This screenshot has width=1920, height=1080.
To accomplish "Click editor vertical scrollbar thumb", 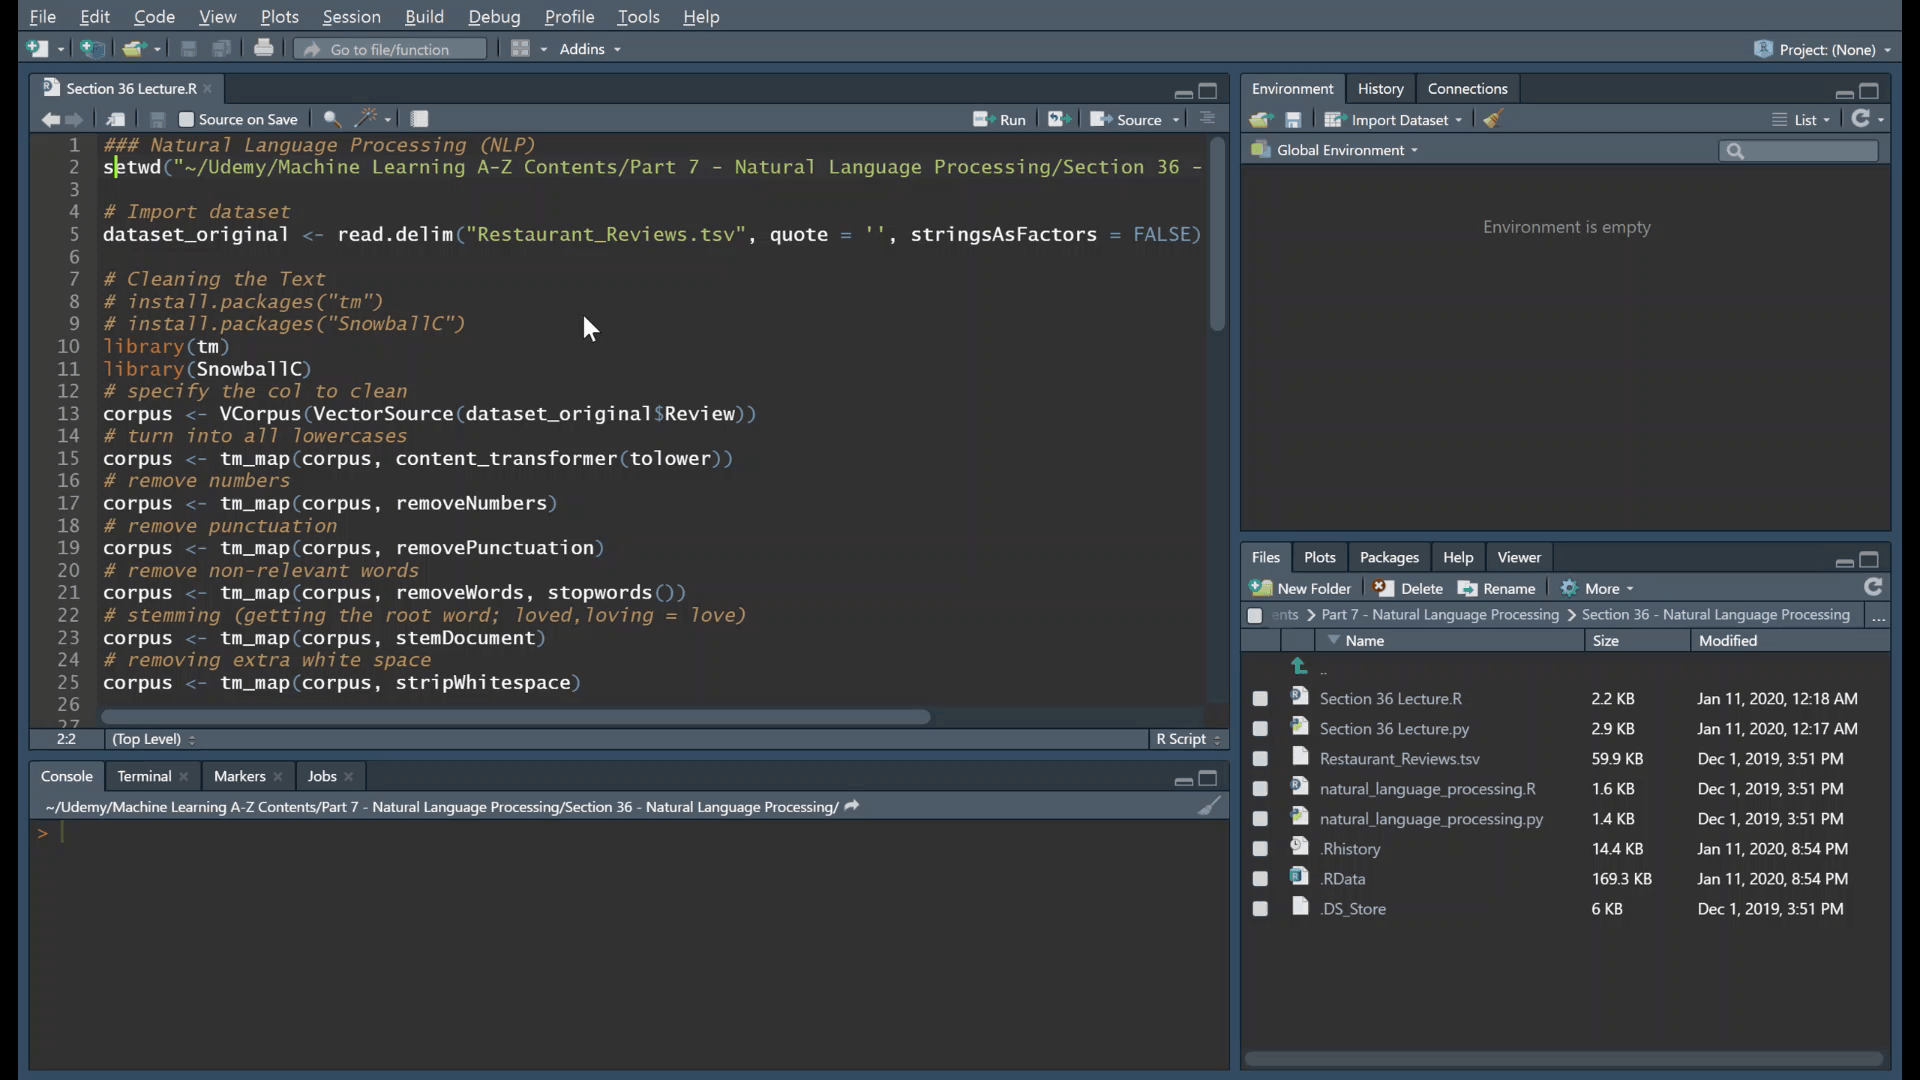I will pyautogui.click(x=1217, y=235).
